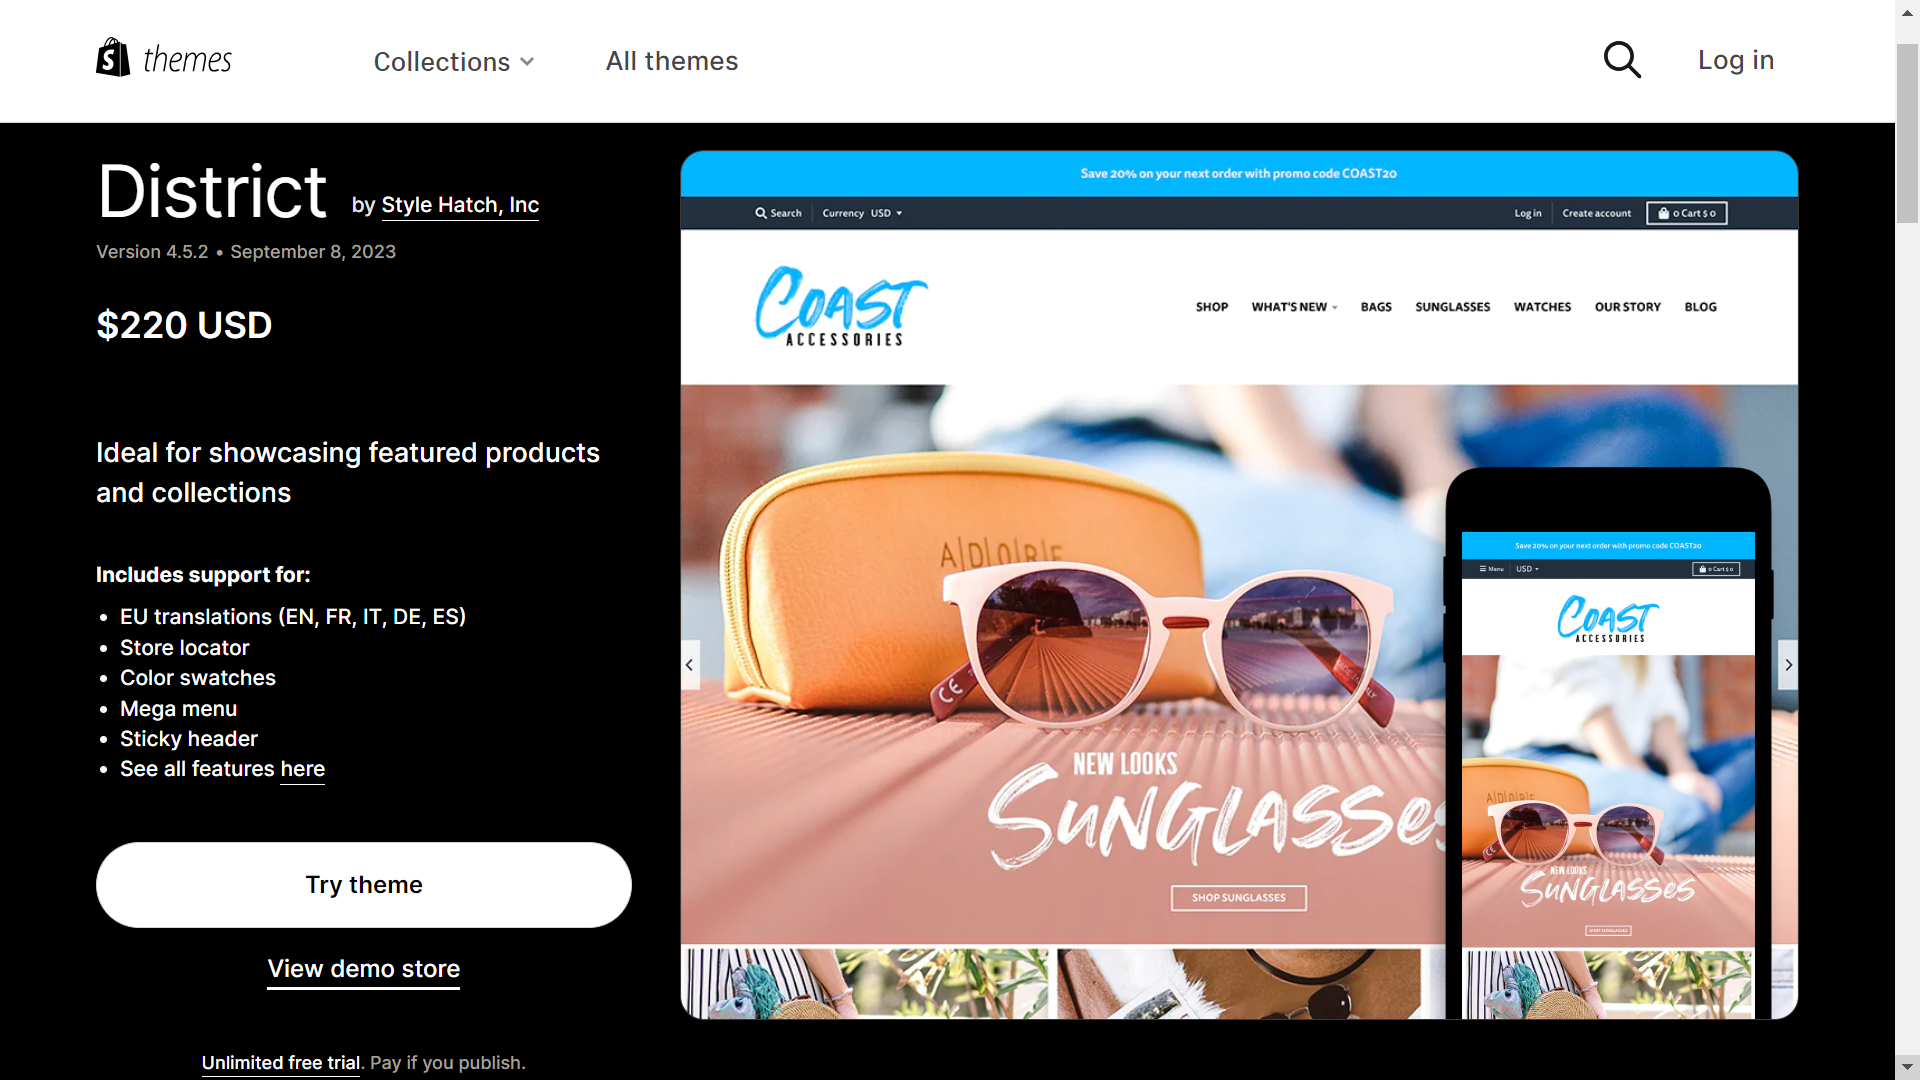Click the Shopify Themes logo icon

click(111, 57)
